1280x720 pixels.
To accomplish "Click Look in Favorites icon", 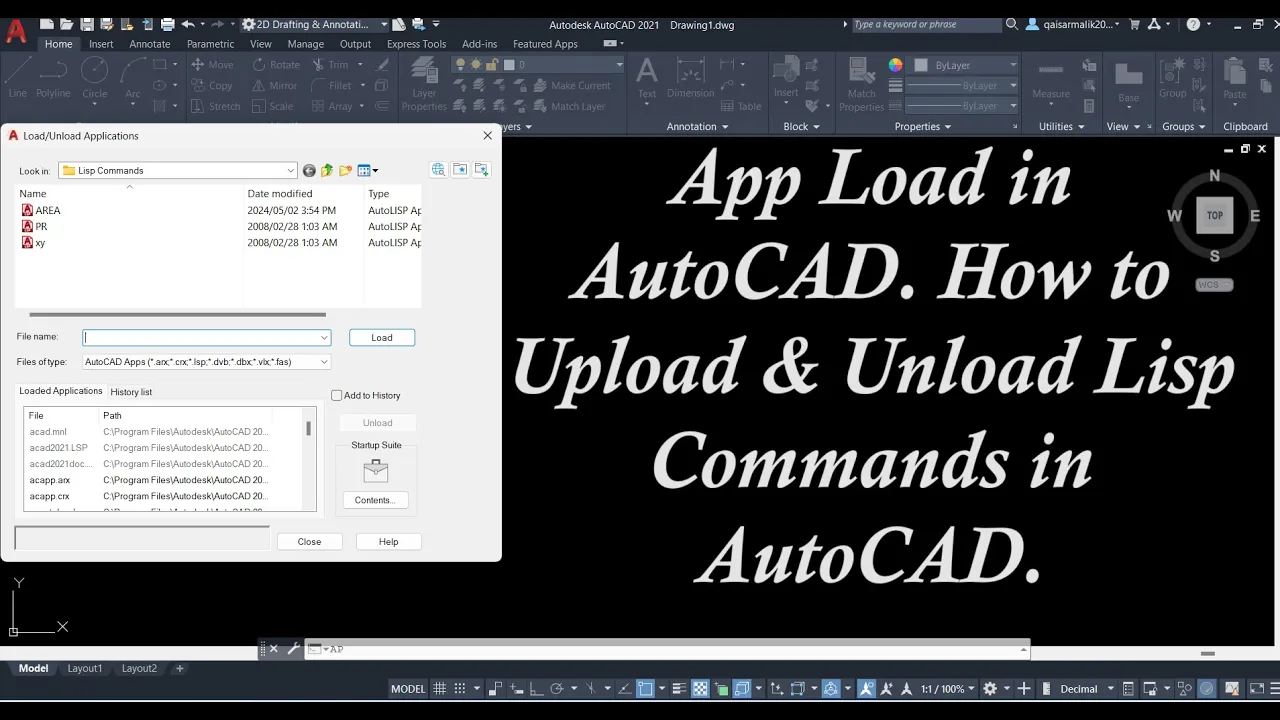I will click(x=460, y=170).
